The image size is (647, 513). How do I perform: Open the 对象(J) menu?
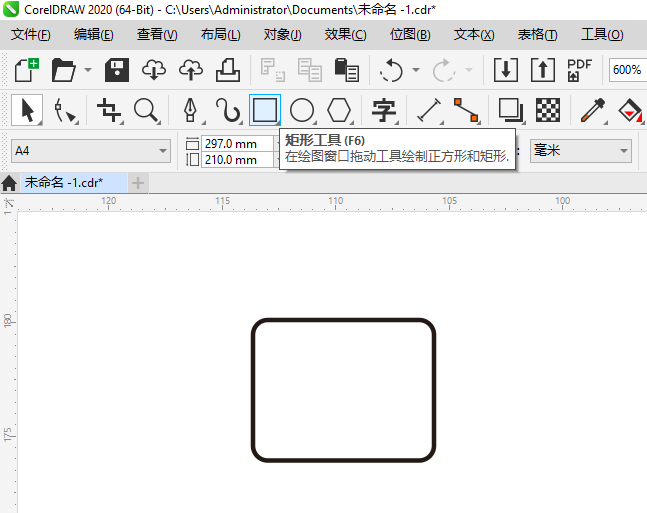click(x=283, y=35)
